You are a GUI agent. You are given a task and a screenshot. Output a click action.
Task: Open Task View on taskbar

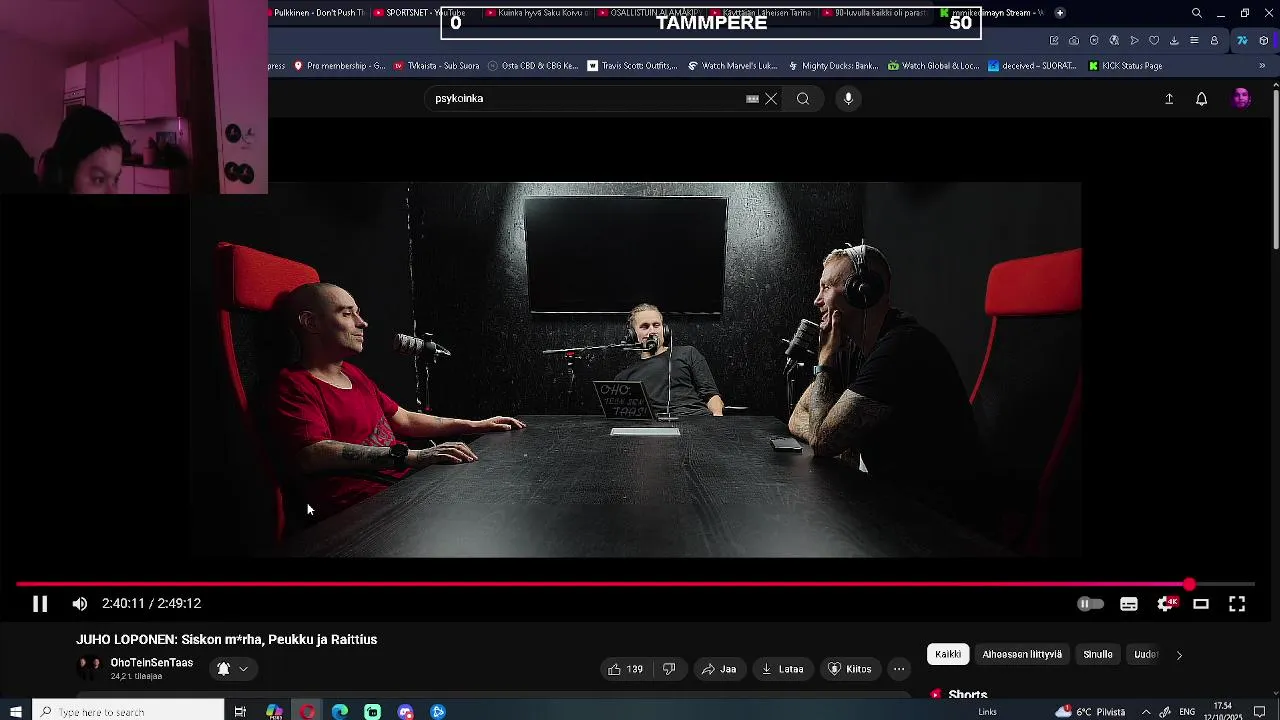point(240,712)
